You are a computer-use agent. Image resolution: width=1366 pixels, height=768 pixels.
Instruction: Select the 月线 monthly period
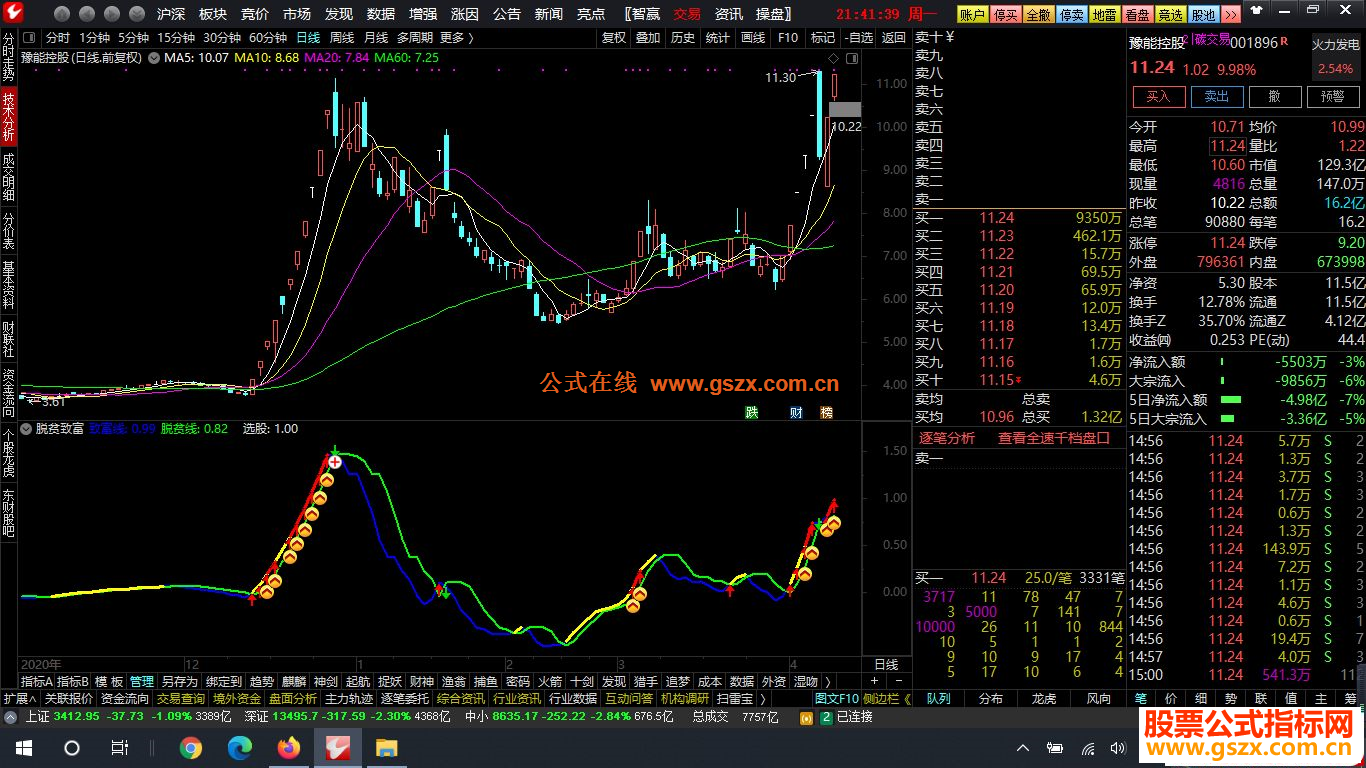pyautogui.click(x=376, y=38)
